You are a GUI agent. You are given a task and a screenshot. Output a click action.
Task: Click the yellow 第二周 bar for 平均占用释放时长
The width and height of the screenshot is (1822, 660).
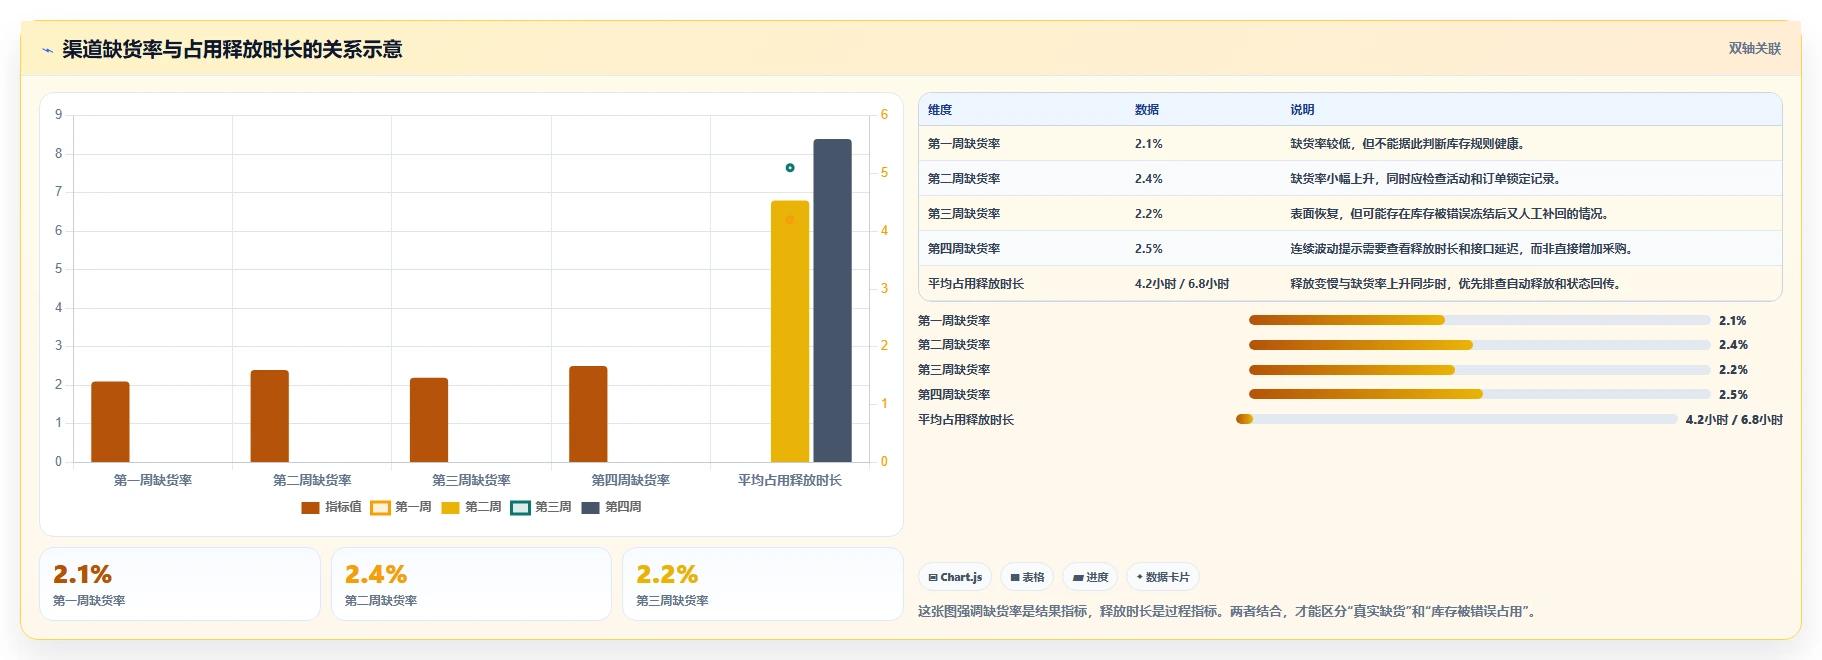click(x=790, y=331)
